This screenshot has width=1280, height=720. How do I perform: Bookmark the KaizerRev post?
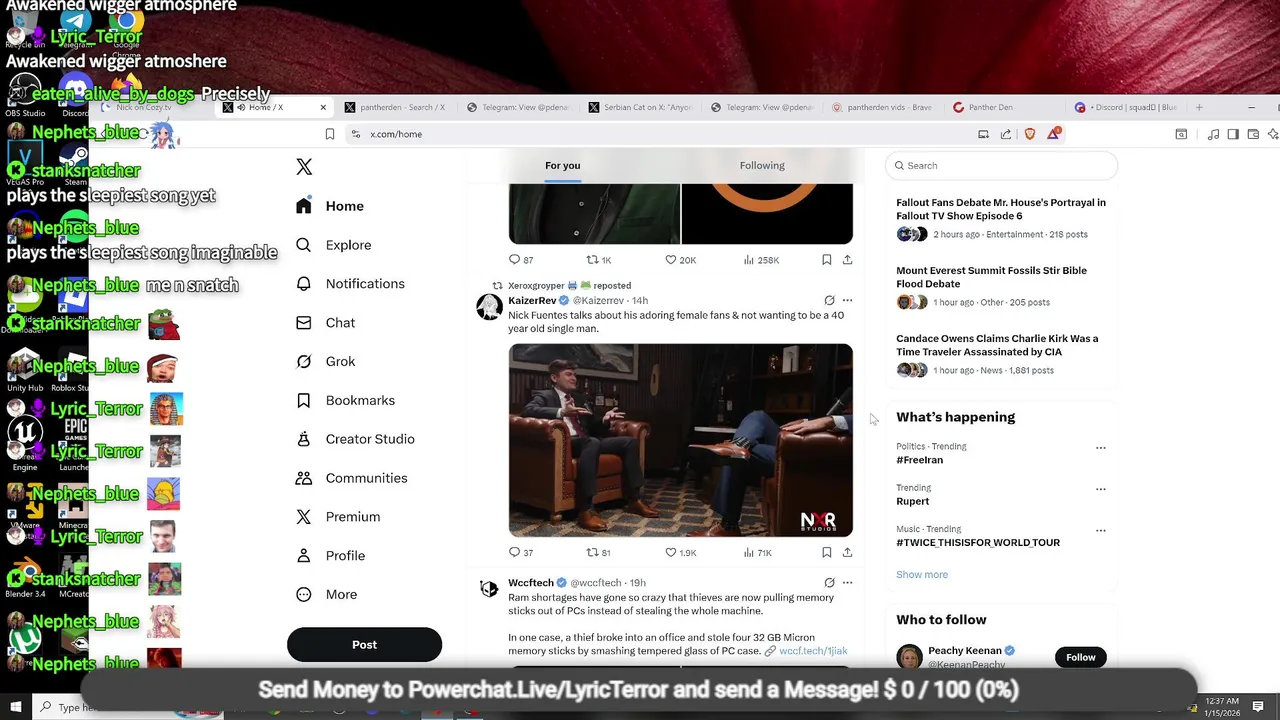tap(826, 552)
